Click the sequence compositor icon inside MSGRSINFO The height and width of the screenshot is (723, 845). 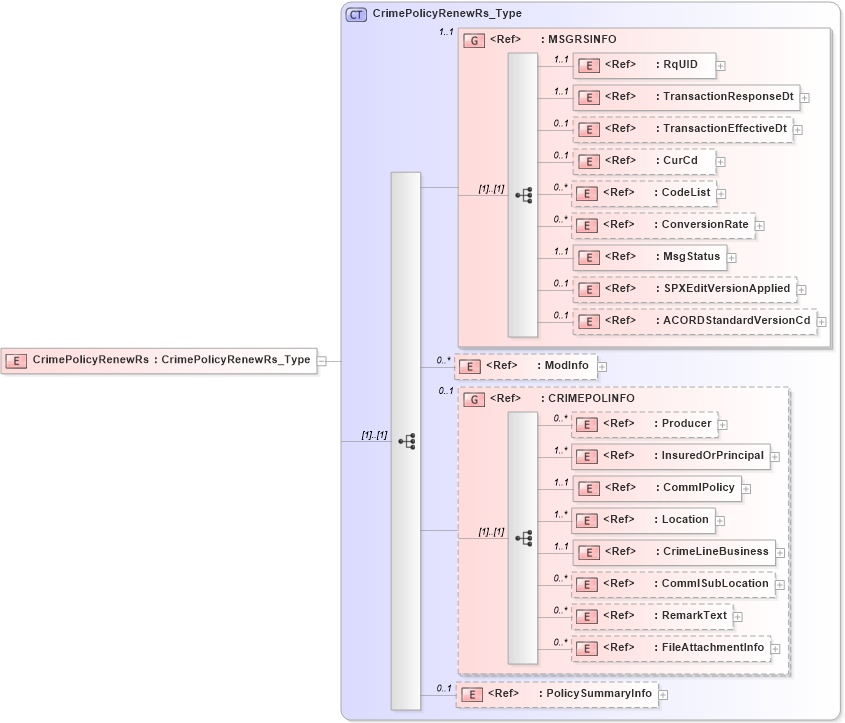(524, 196)
